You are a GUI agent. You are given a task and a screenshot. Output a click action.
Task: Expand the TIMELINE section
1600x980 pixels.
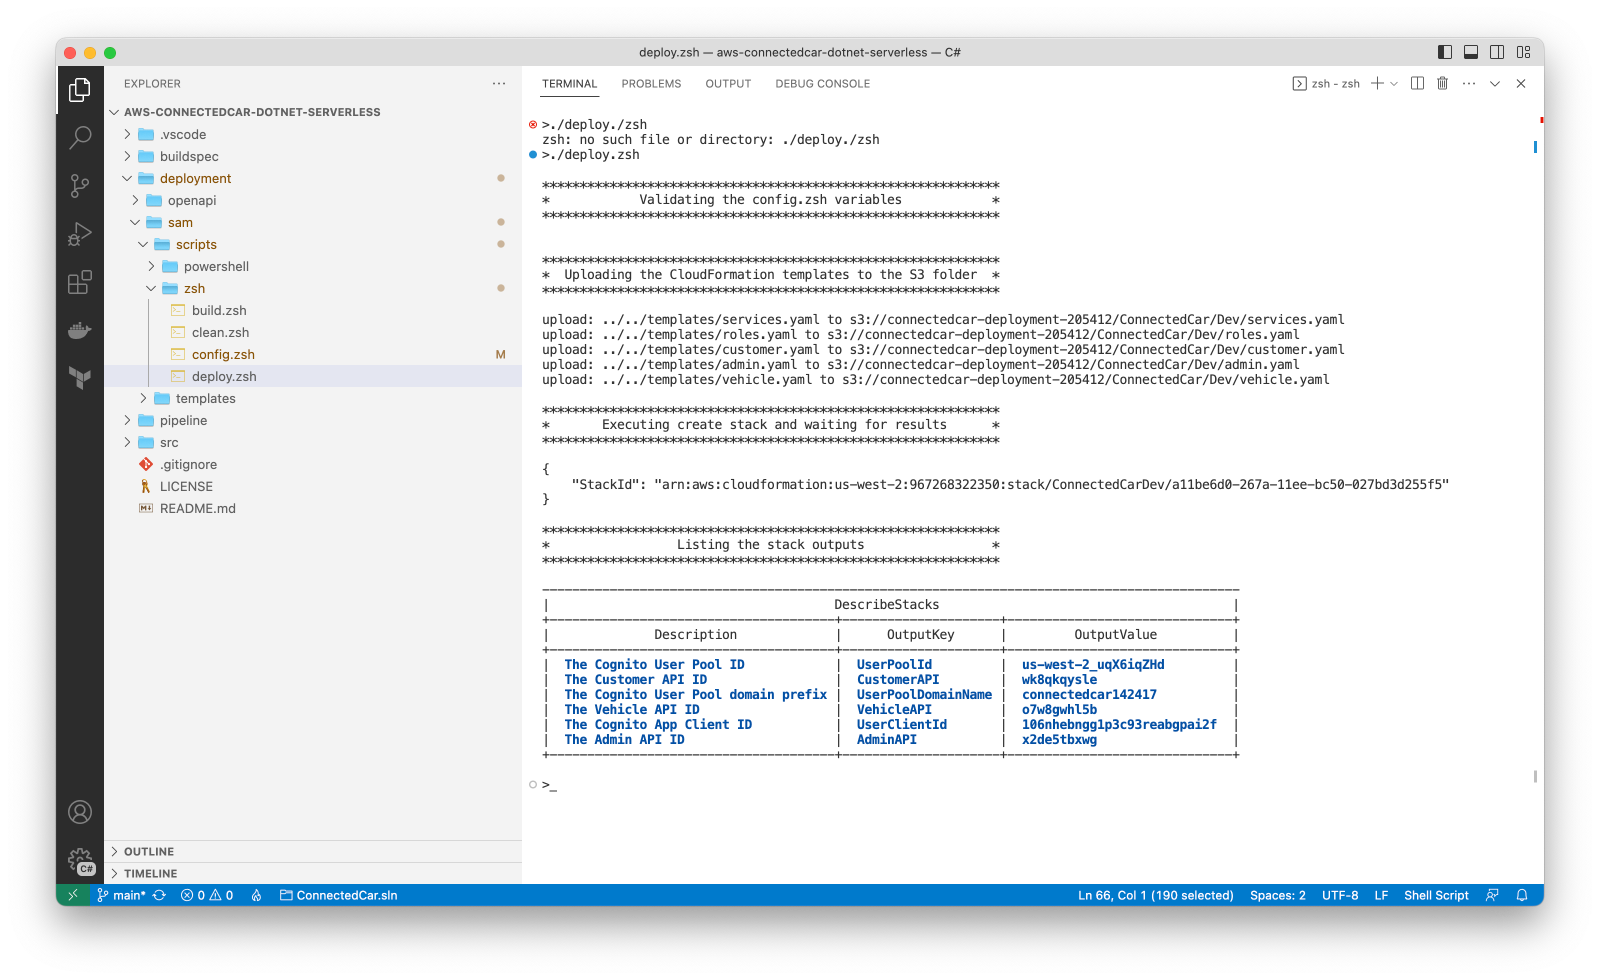pos(313,874)
